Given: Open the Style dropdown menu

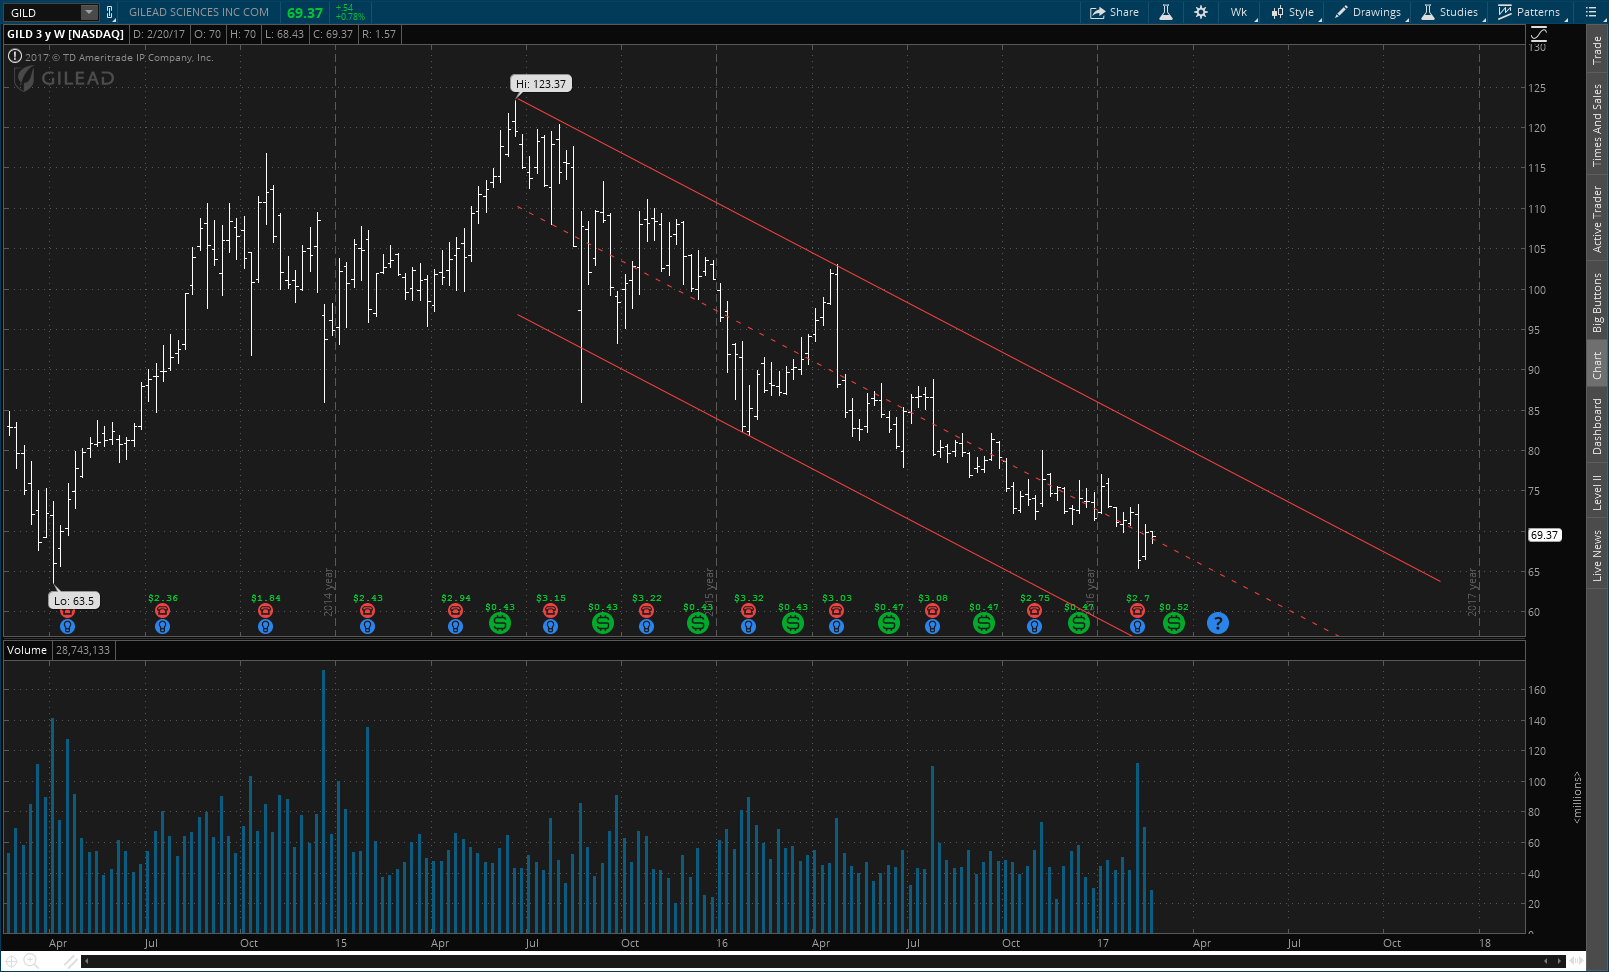Looking at the screenshot, I should 1293,12.
